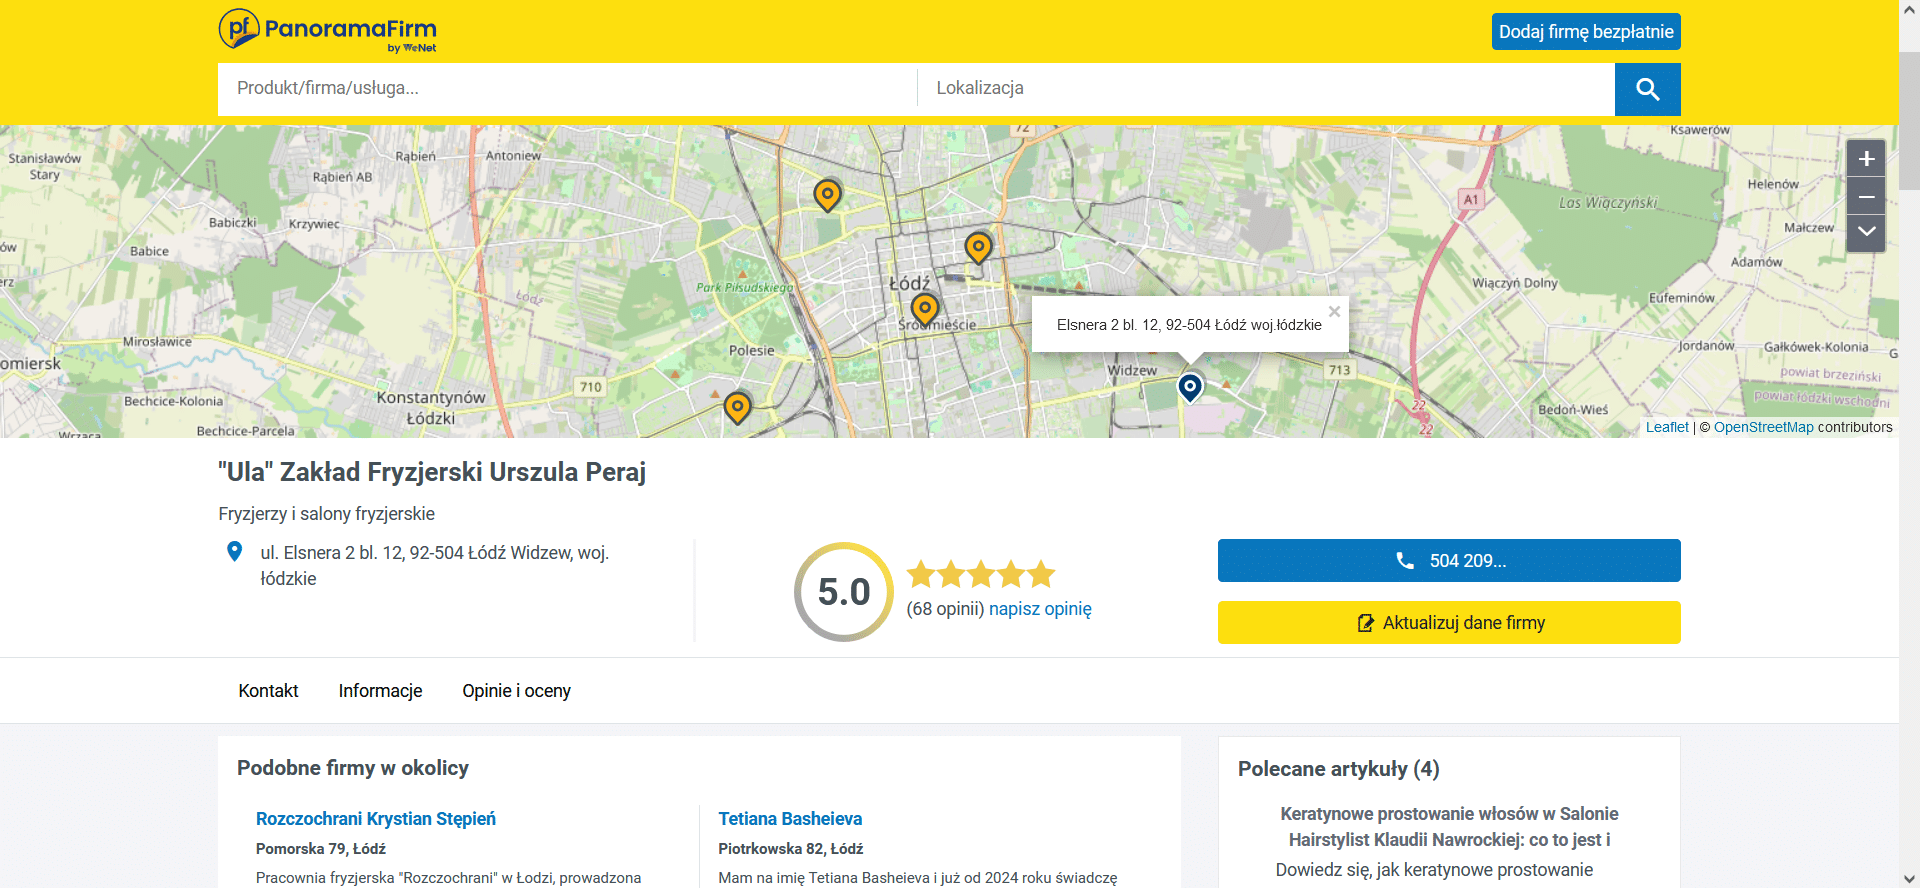Focus the Lokalizacja input field
Viewport: 1920px width, 888px height.
tap(1265, 88)
